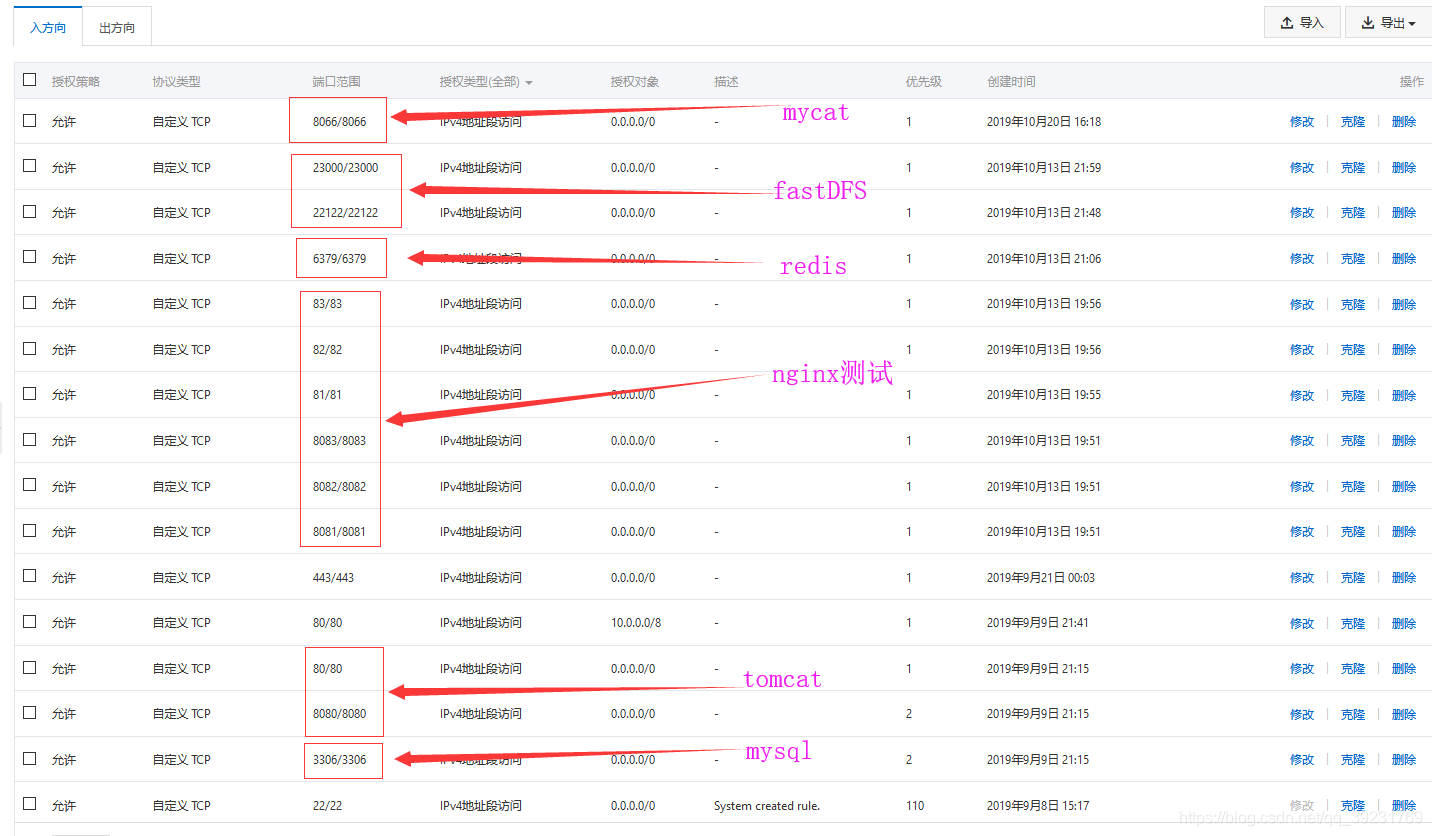Click 克隆 for the 8066/8066 rule
The height and width of the screenshot is (836, 1432).
click(x=1353, y=122)
